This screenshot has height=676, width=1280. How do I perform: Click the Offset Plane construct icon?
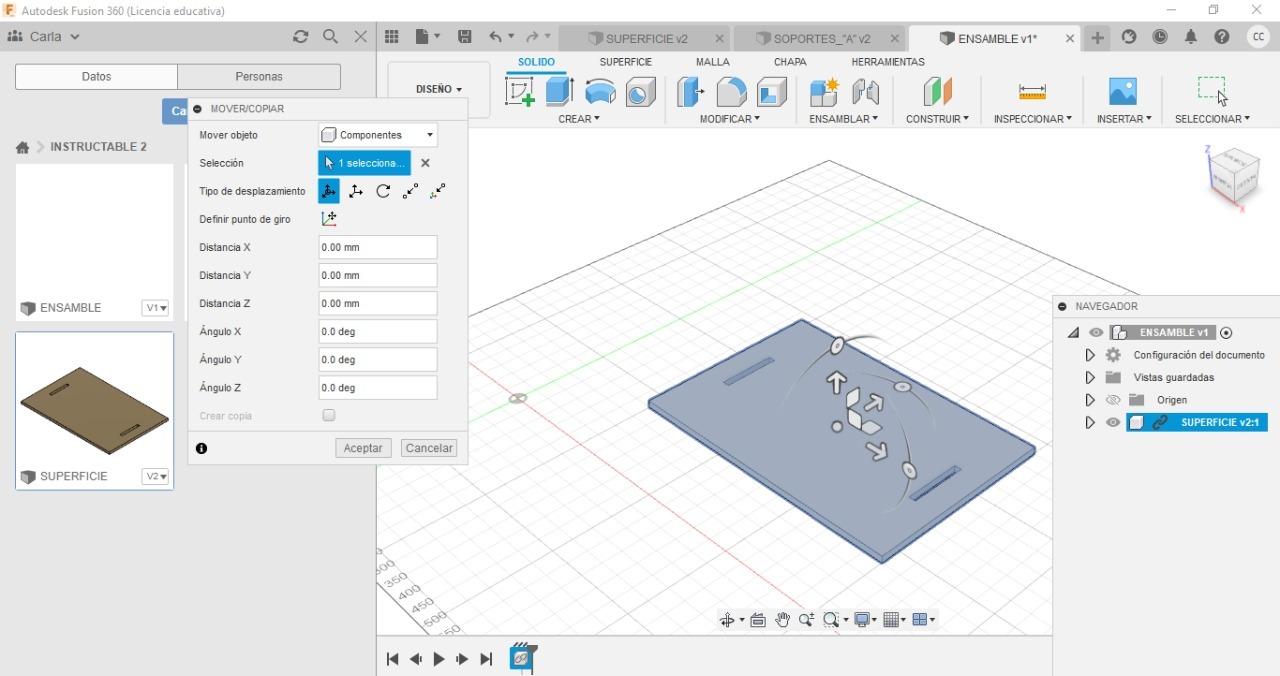coord(937,92)
